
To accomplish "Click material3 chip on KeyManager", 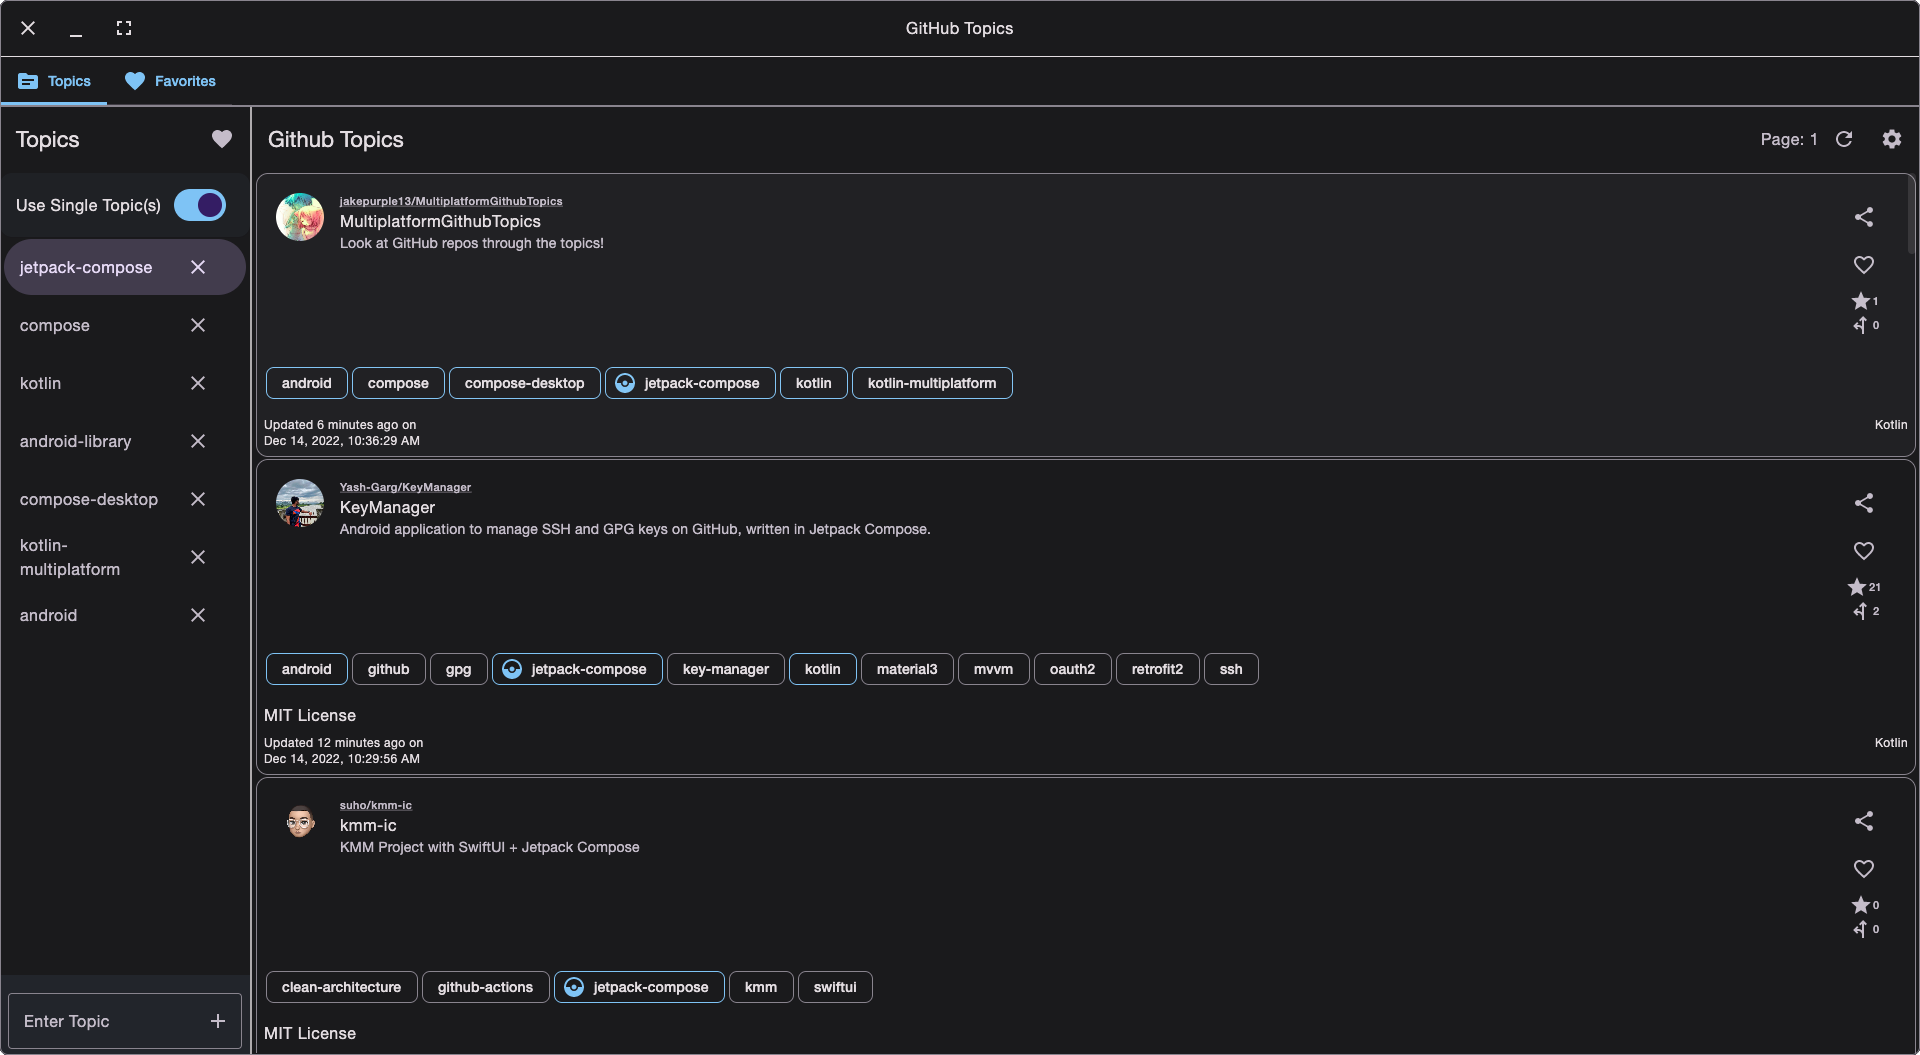I will (907, 669).
